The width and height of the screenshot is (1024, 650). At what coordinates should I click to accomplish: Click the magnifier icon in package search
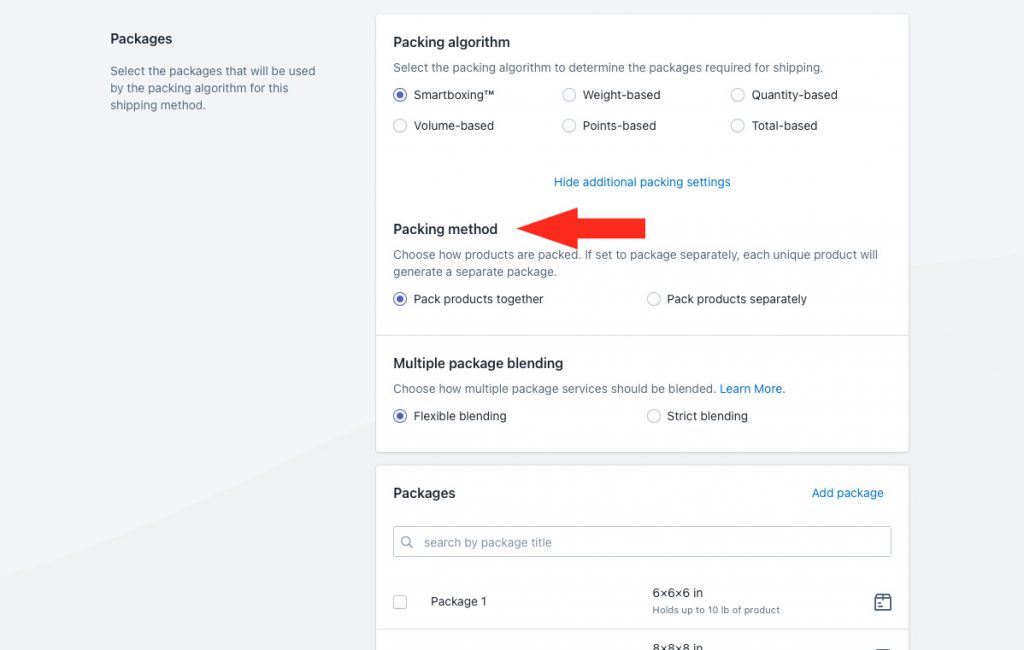coord(407,542)
